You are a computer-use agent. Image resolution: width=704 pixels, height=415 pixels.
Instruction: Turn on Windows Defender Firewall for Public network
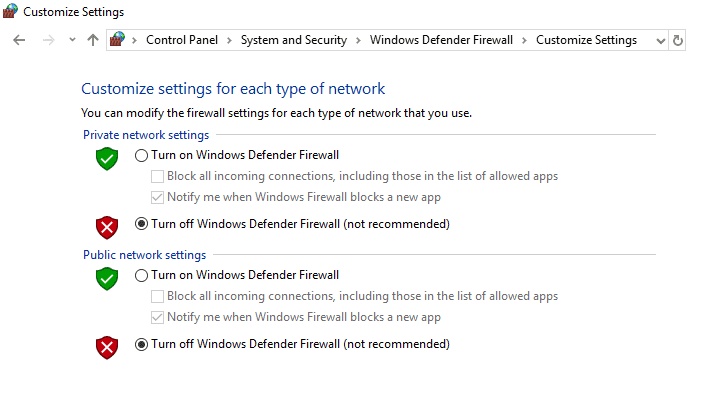[x=141, y=275]
